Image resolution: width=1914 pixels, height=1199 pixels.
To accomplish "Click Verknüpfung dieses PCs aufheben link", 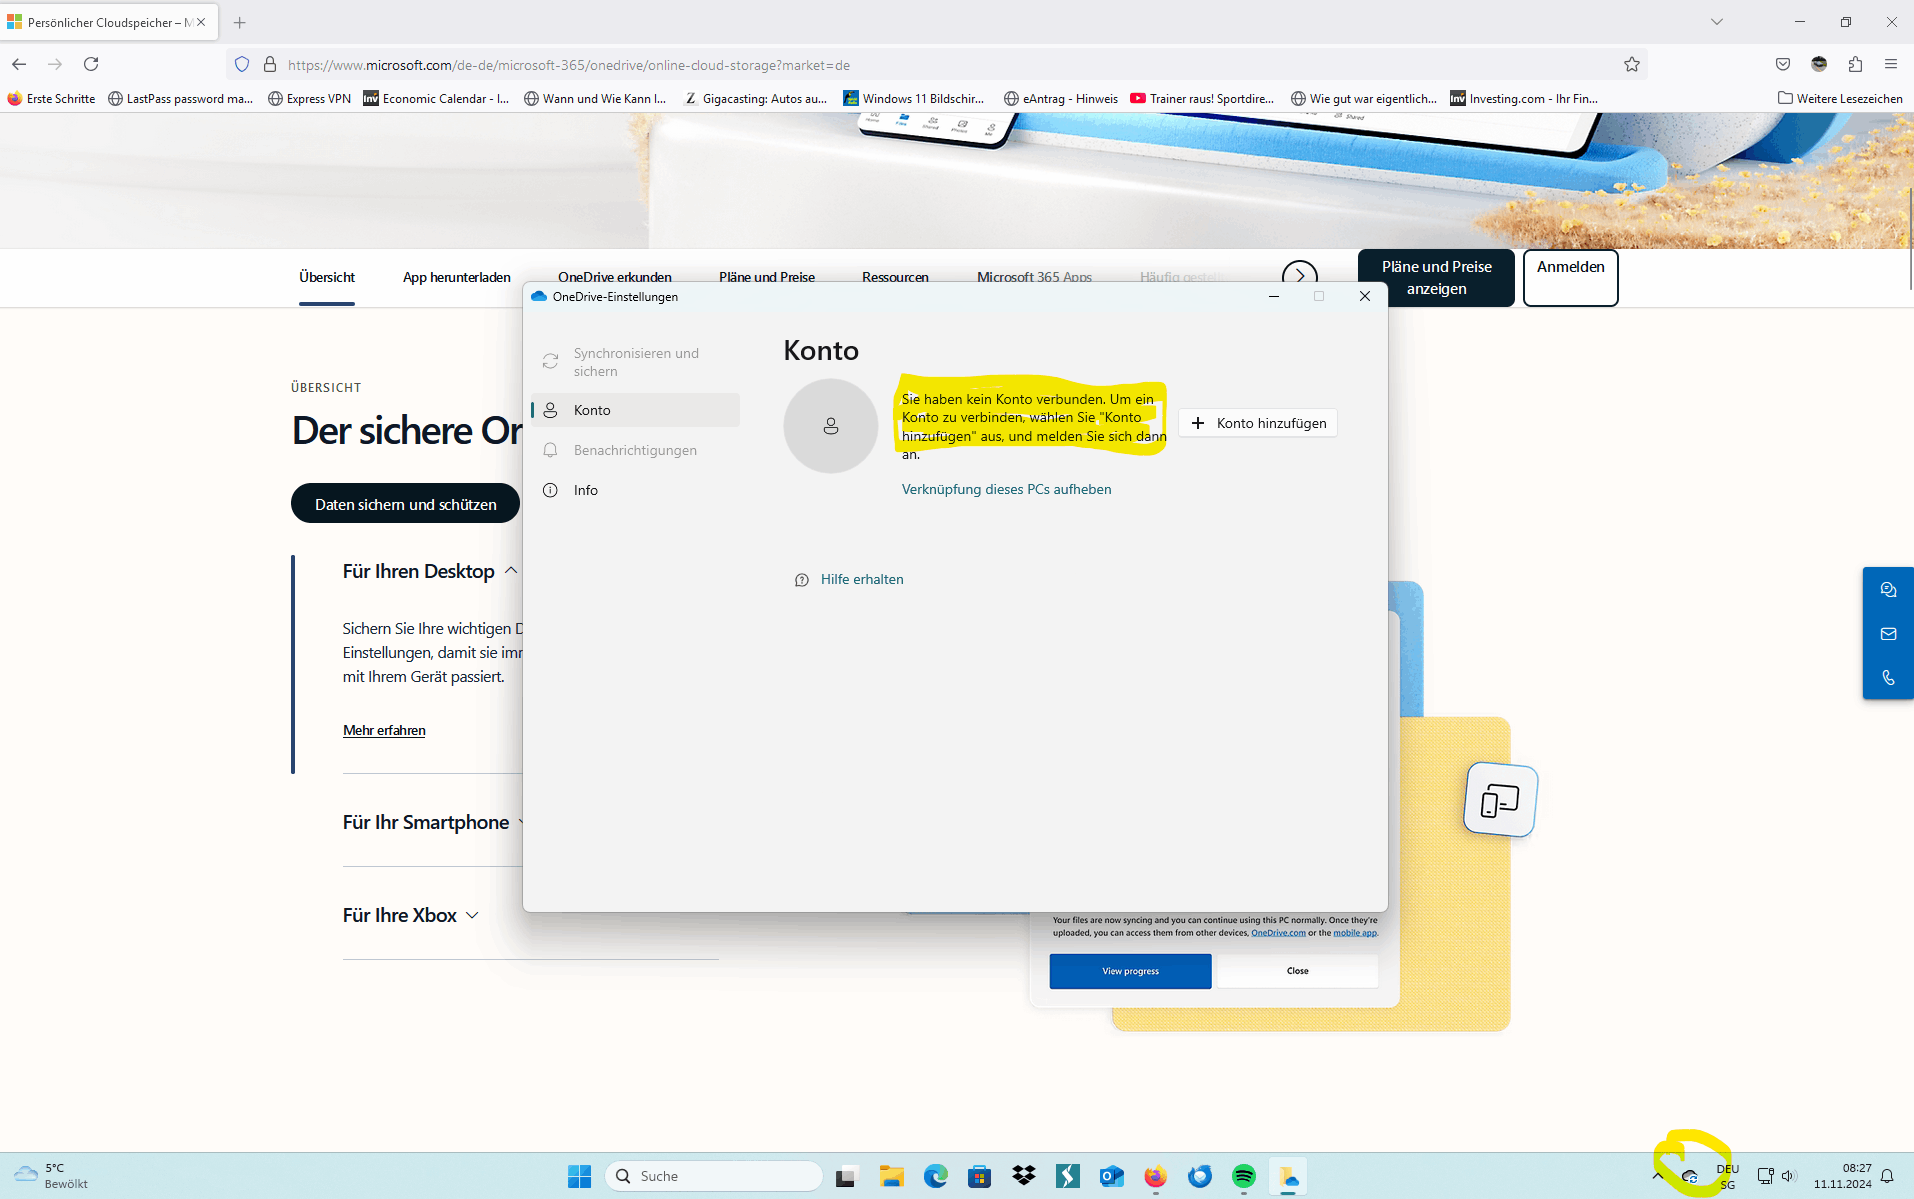I will (x=1006, y=489).
